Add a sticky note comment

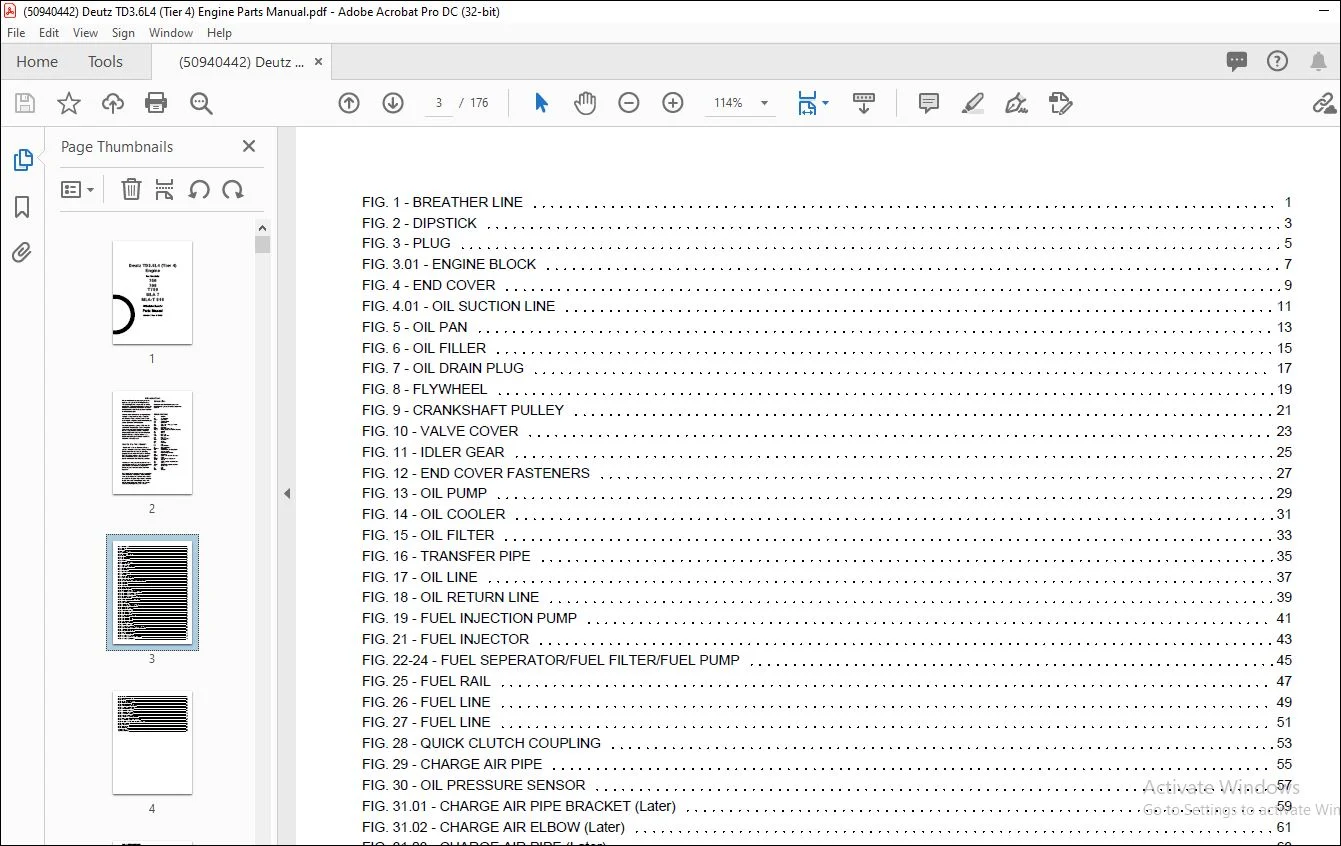(929, 103)
